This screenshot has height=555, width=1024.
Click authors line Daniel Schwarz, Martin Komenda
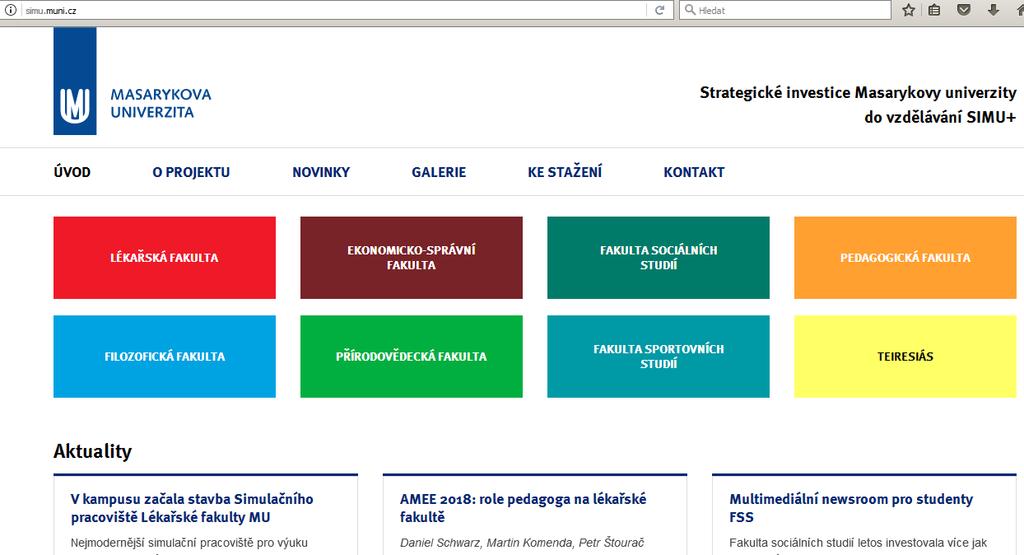click(522, 543)
